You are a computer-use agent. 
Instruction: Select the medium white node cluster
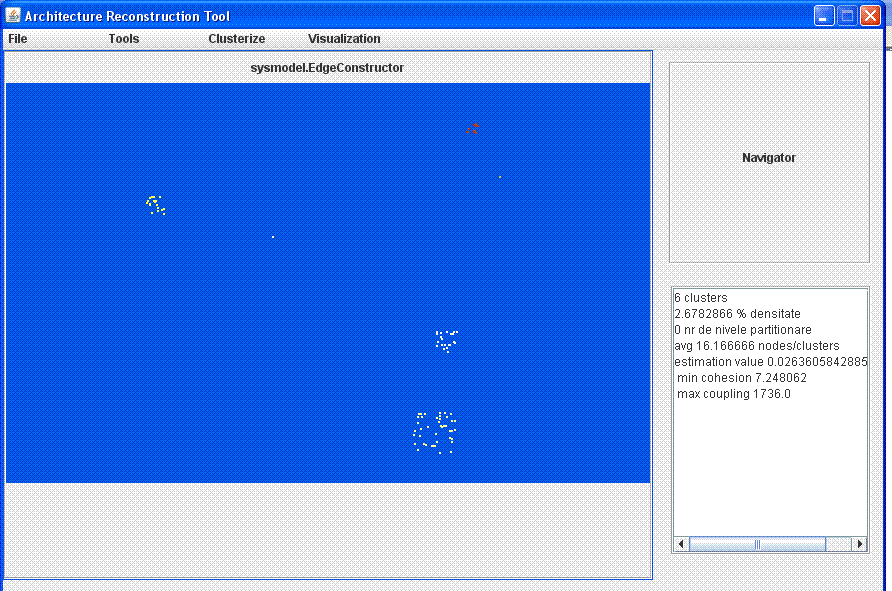pyautogui.click(x=446, y=340)
